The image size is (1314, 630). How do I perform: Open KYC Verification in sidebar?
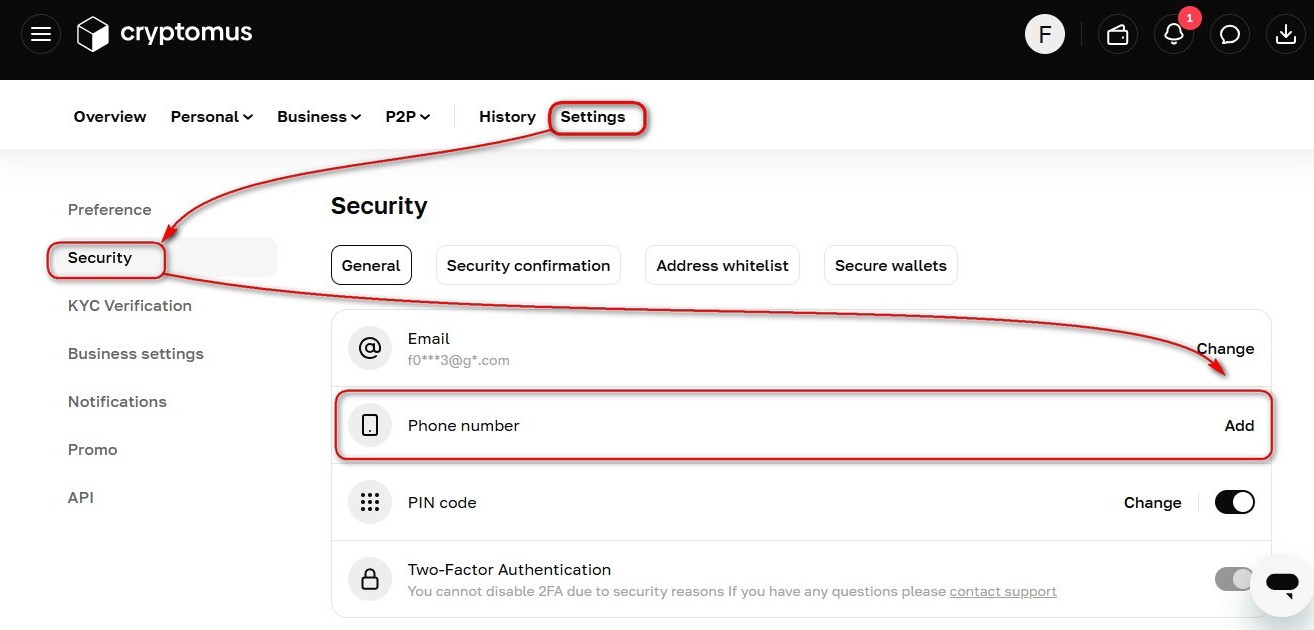coord(130,306)
